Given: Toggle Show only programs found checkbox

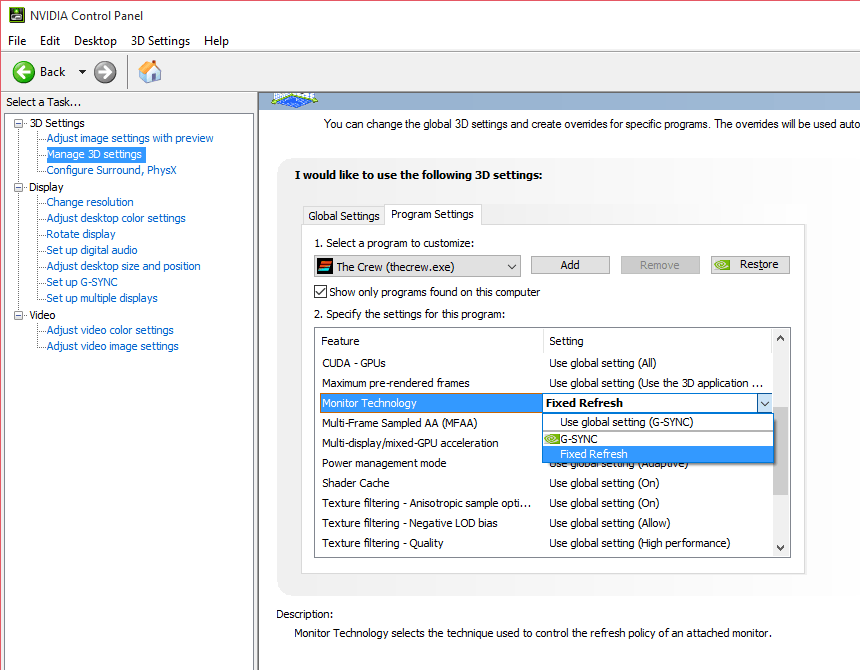Looking at the screenshot, I should pyautogui.click(x=321, y=292).
